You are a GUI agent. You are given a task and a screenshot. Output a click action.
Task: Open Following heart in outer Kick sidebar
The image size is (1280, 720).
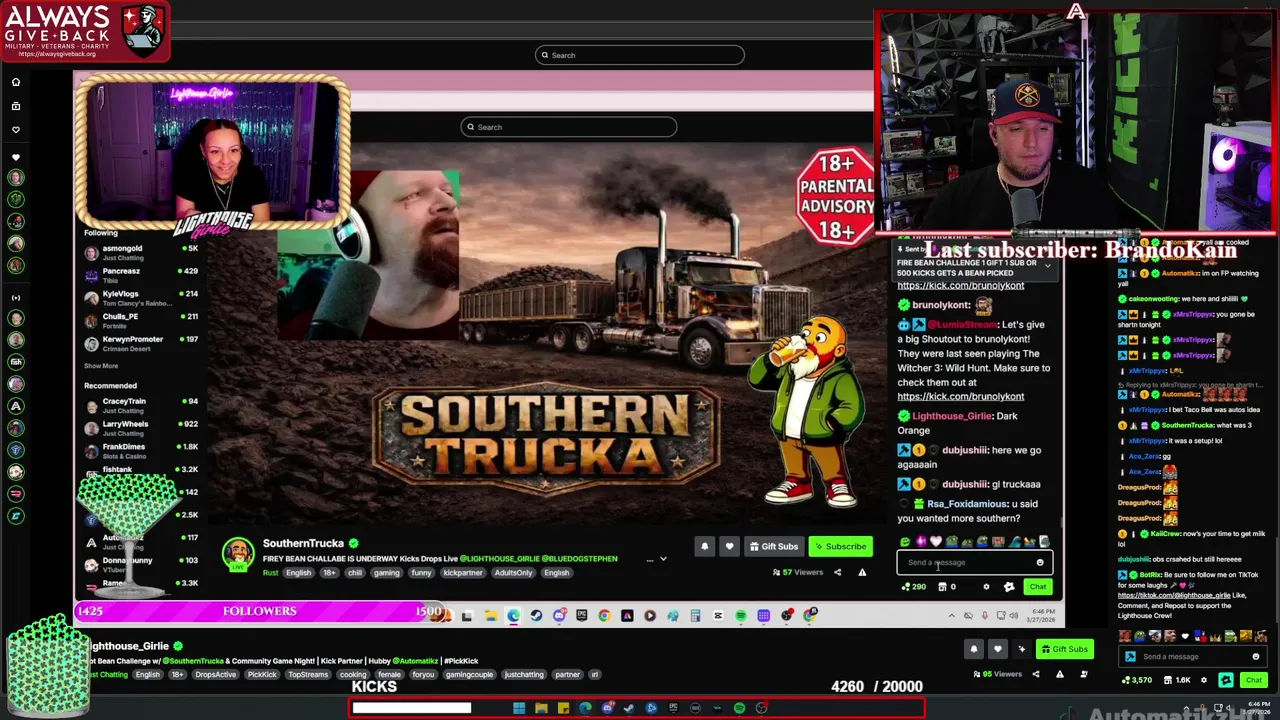[x=16, y=130]
